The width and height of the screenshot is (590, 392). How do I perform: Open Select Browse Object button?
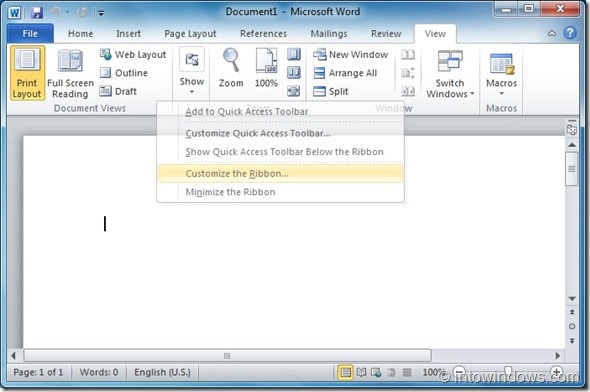572,326
